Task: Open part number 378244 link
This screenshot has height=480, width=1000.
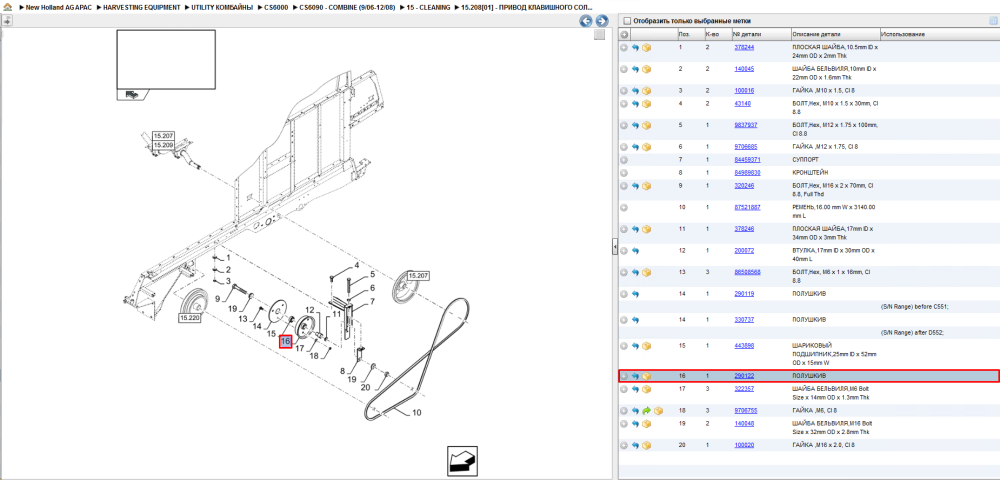Action: [x=744, y=48]
